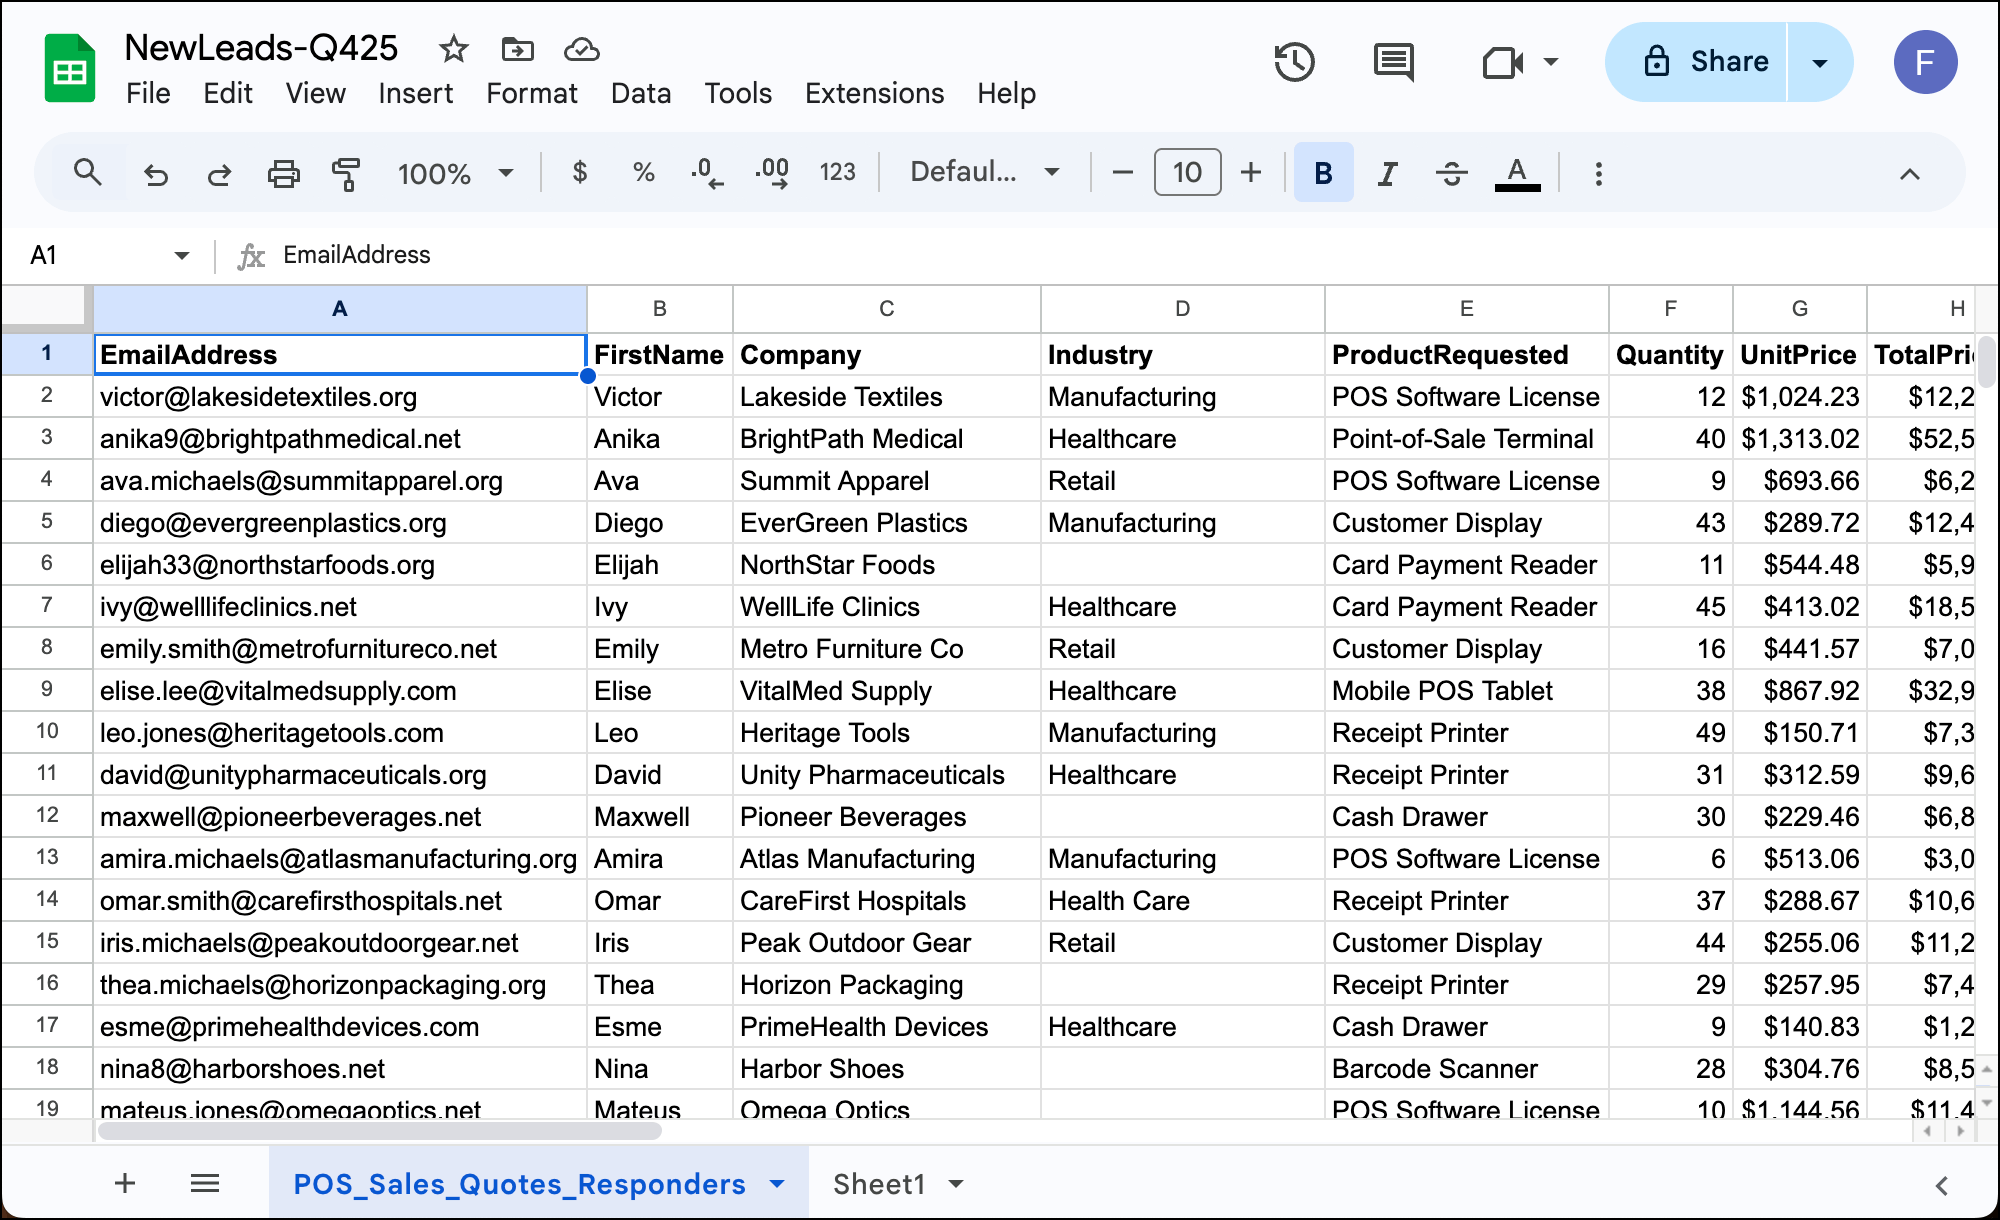
Task: Click the print icon
Action: pyautogui.click(x=284, y=173)
